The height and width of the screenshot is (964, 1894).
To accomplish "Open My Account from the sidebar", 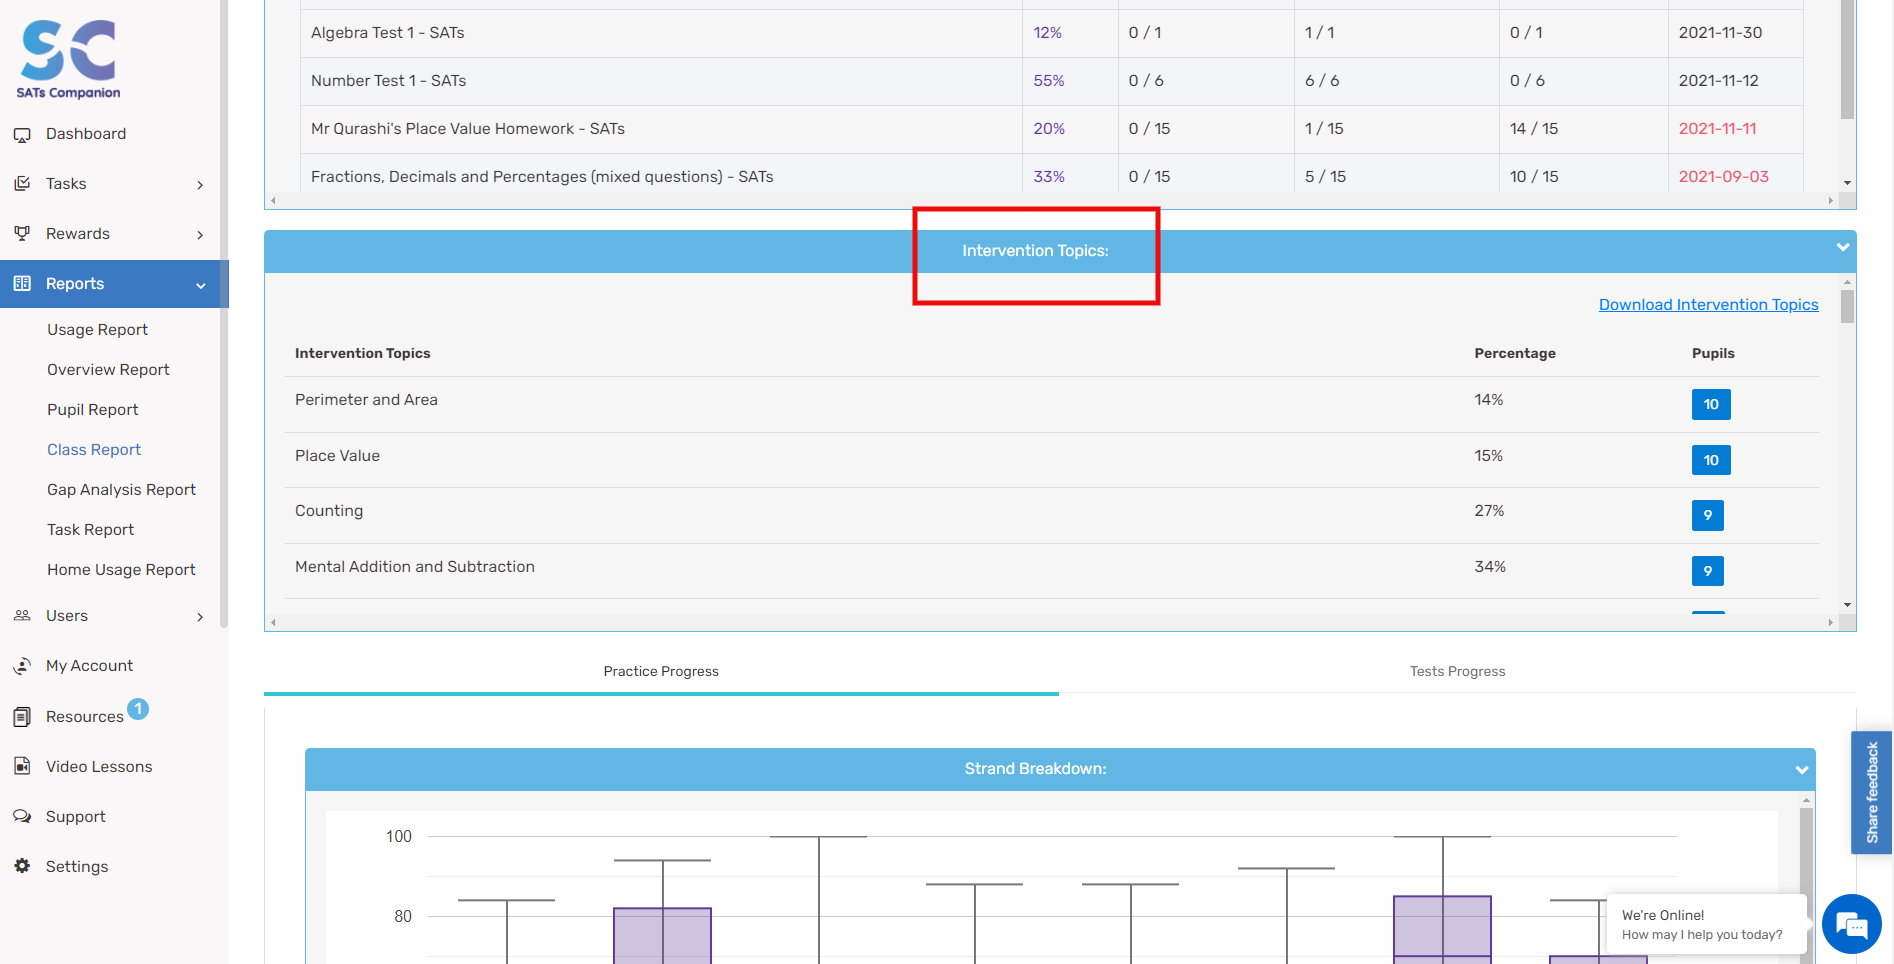I will tap(89, 666).
